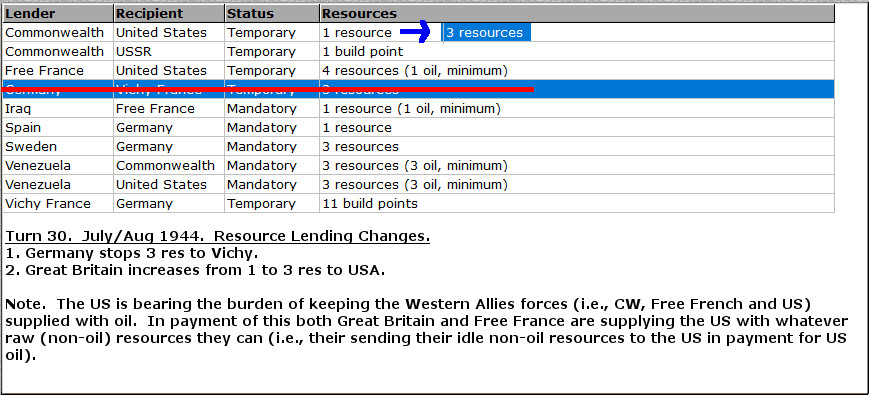Image resolution: width=869 pixels, height=395 pixels.
Task: Click Mandatory status in Venezuela–United States row
Action: (272, 184)
